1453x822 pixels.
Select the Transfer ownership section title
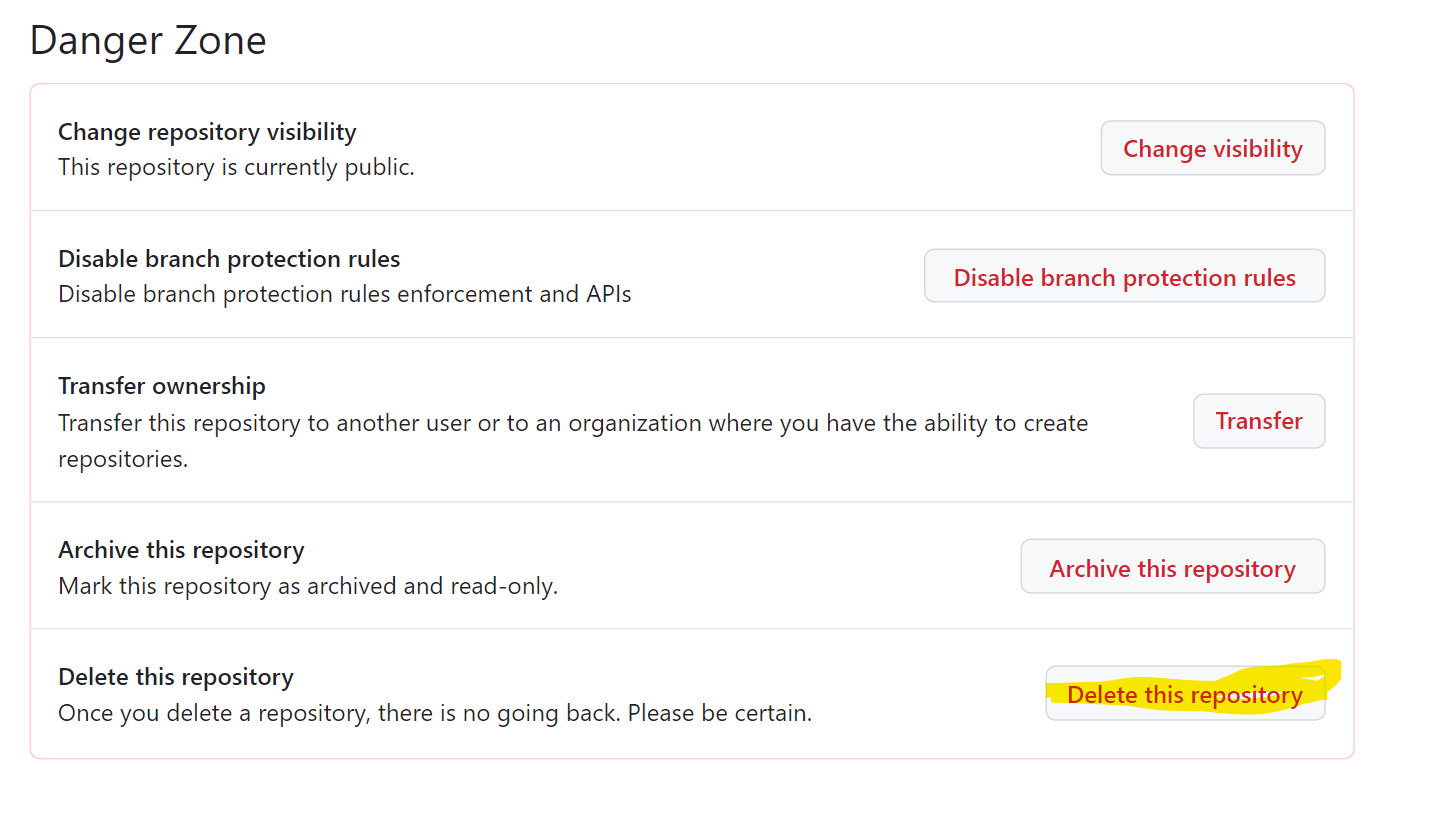161,385
